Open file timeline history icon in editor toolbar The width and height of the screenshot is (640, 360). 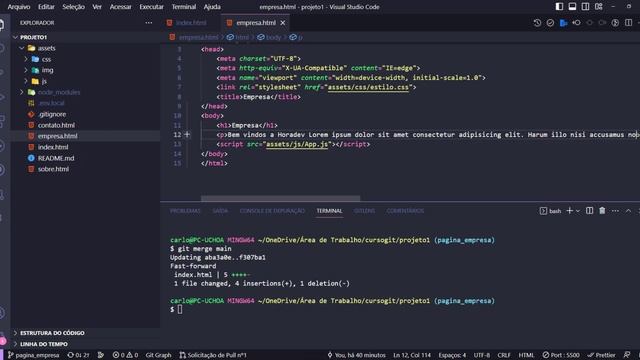point(537,23)
